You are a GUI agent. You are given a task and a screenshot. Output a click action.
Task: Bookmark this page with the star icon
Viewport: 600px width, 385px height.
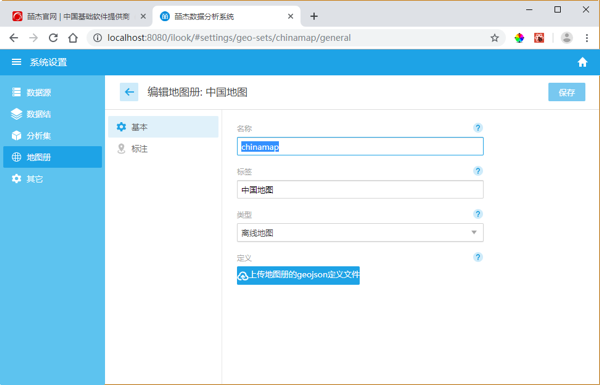tap(494, 38)
